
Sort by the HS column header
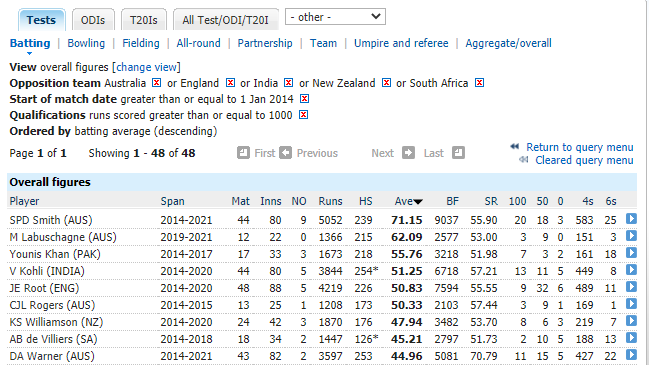(x=365, y=201)
